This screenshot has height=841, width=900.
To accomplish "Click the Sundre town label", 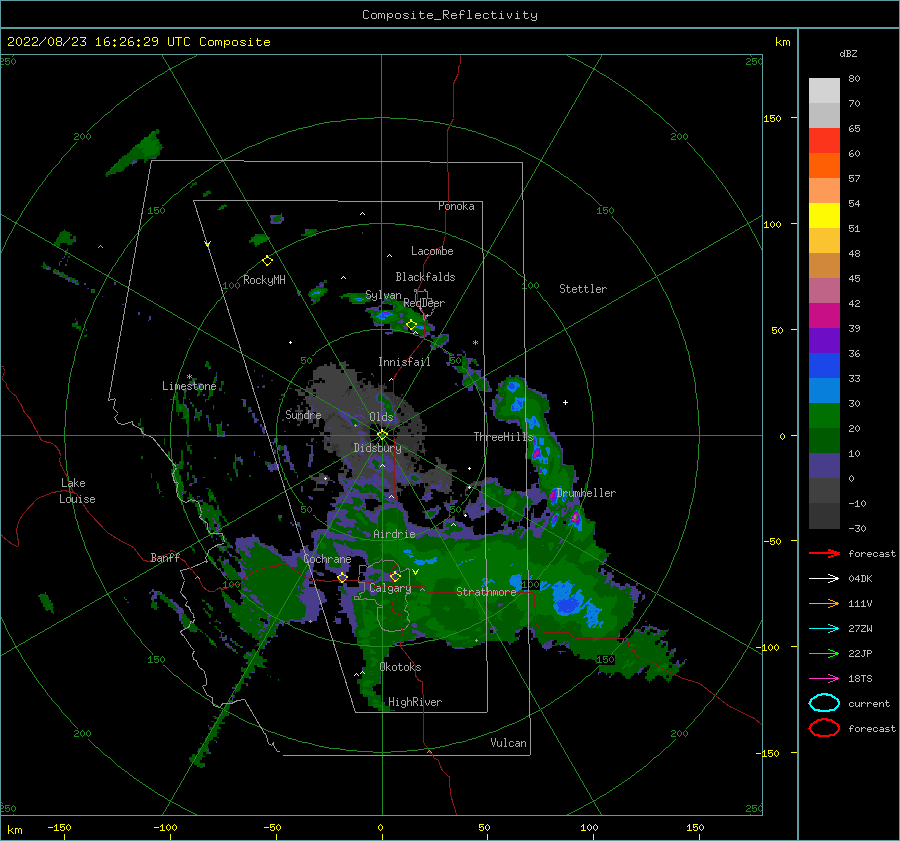I will [x=303, y=415].
